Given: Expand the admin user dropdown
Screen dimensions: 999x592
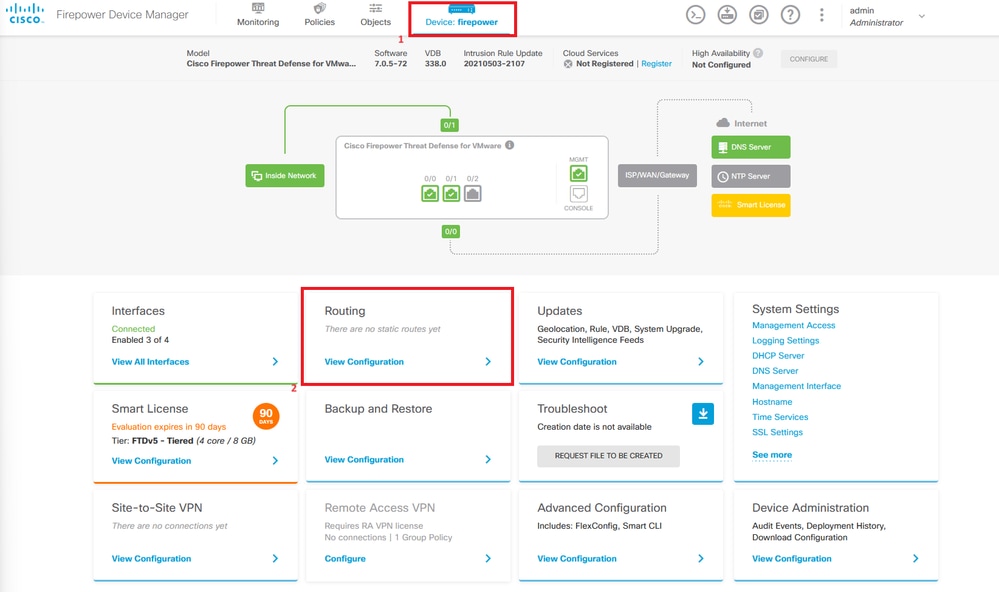Looking at the screenshot, I should coord(921,17).
